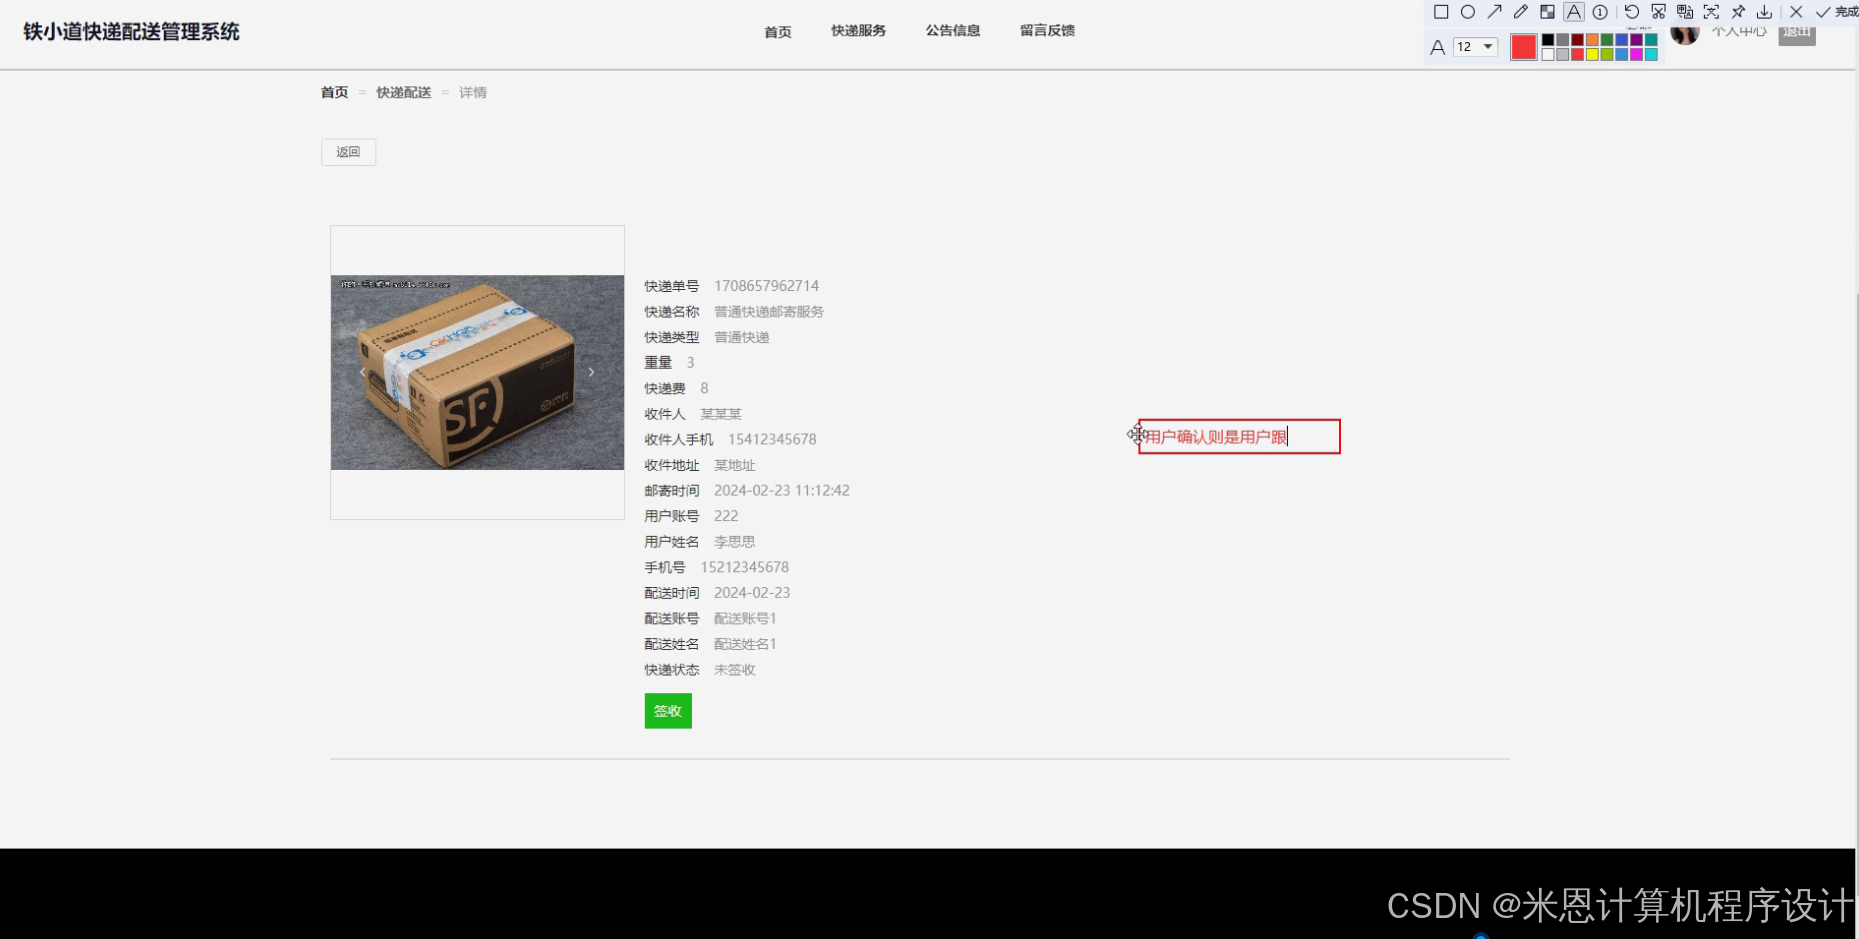Click the large red current color swatch
This screenshot has width=1859, height=939.
coord(1523,47)
